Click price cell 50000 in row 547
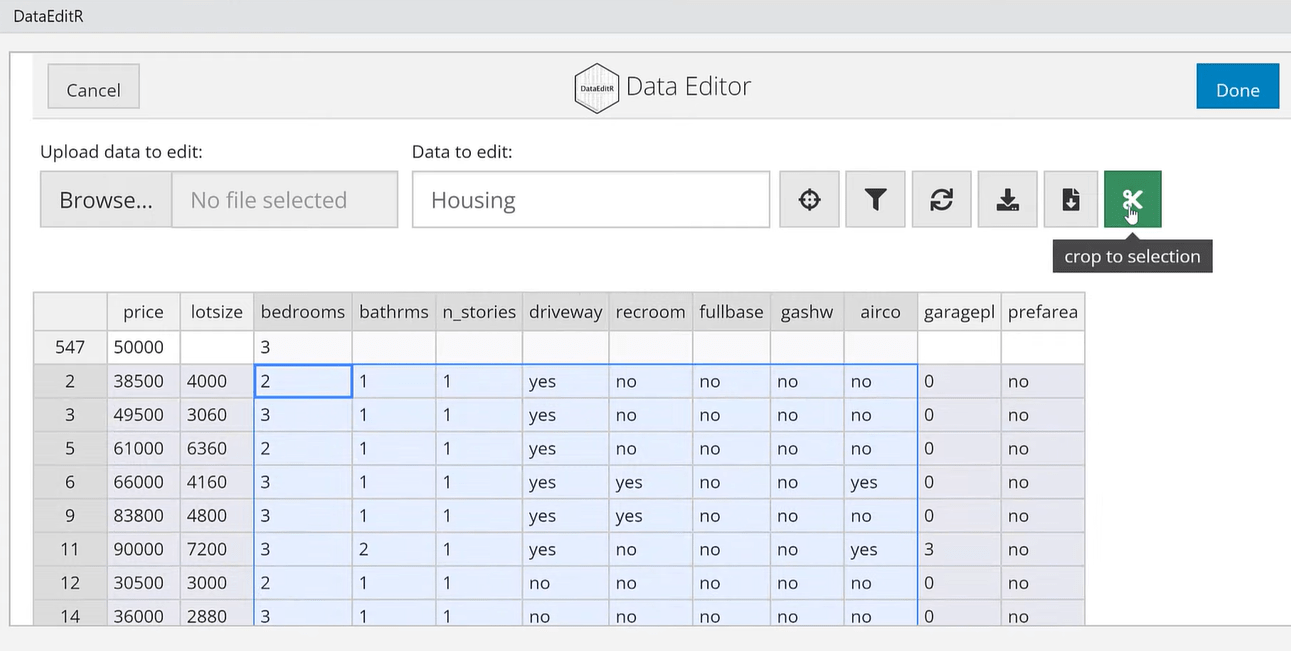The width and height of the screenshot is (1291, 651). pyautogui.click(x=144, y=347)
